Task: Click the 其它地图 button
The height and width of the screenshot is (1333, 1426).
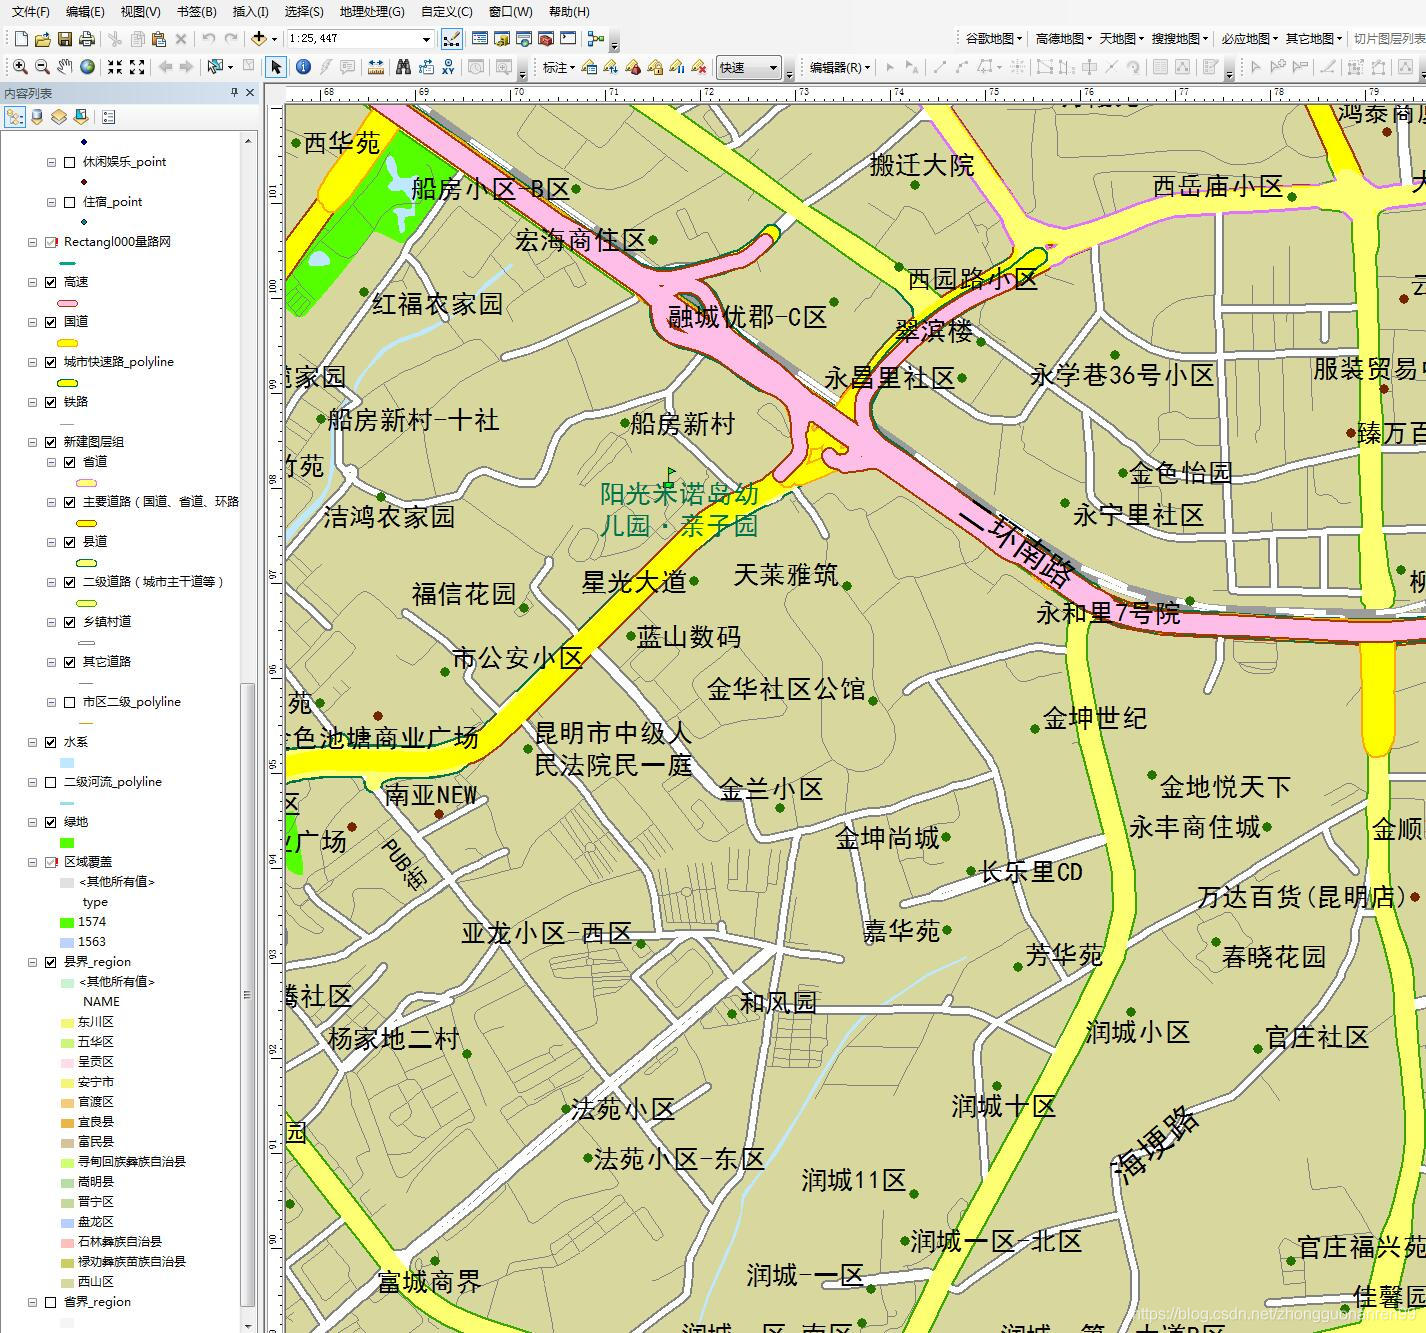Action: (1314, 38)
